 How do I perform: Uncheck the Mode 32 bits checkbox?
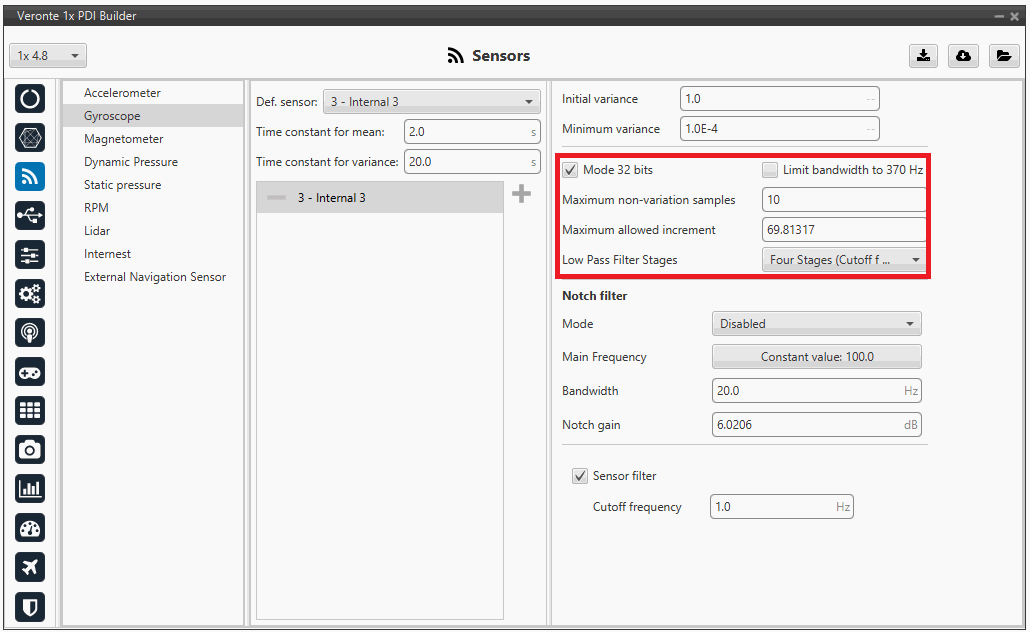coord(571,170)
